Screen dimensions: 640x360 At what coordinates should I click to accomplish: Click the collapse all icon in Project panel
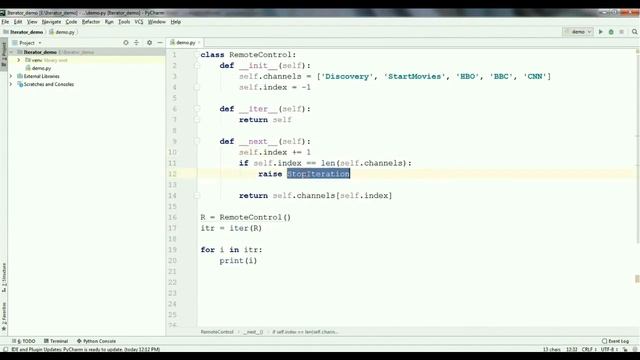tap(136, 42)
